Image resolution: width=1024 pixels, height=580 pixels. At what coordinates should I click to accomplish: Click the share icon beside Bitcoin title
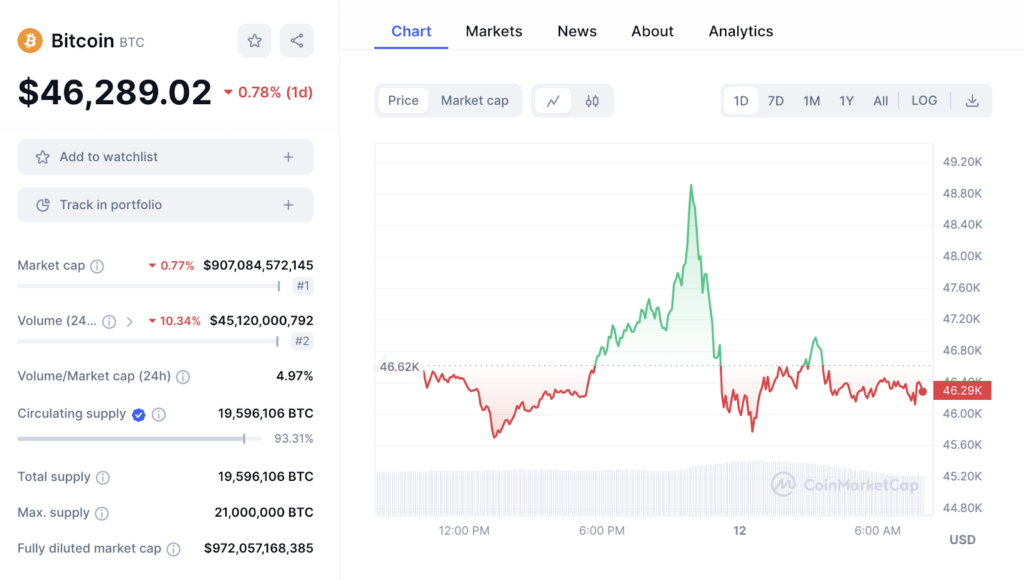[297, 41]
